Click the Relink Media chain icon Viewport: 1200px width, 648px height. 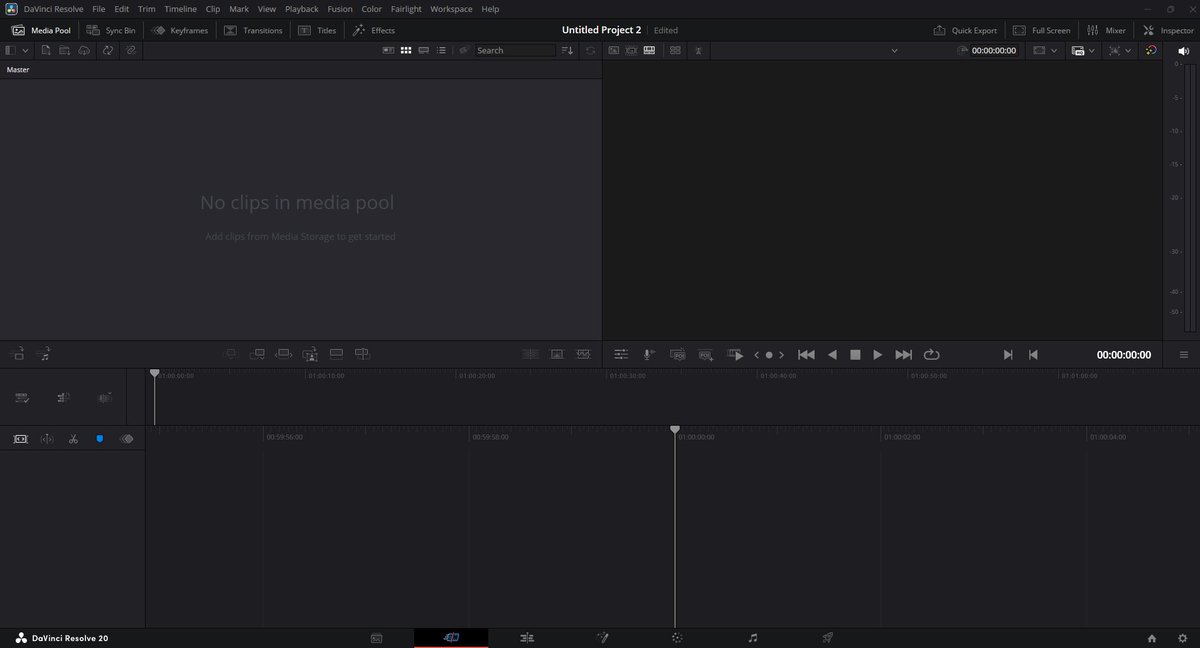(x=130, y=50)
